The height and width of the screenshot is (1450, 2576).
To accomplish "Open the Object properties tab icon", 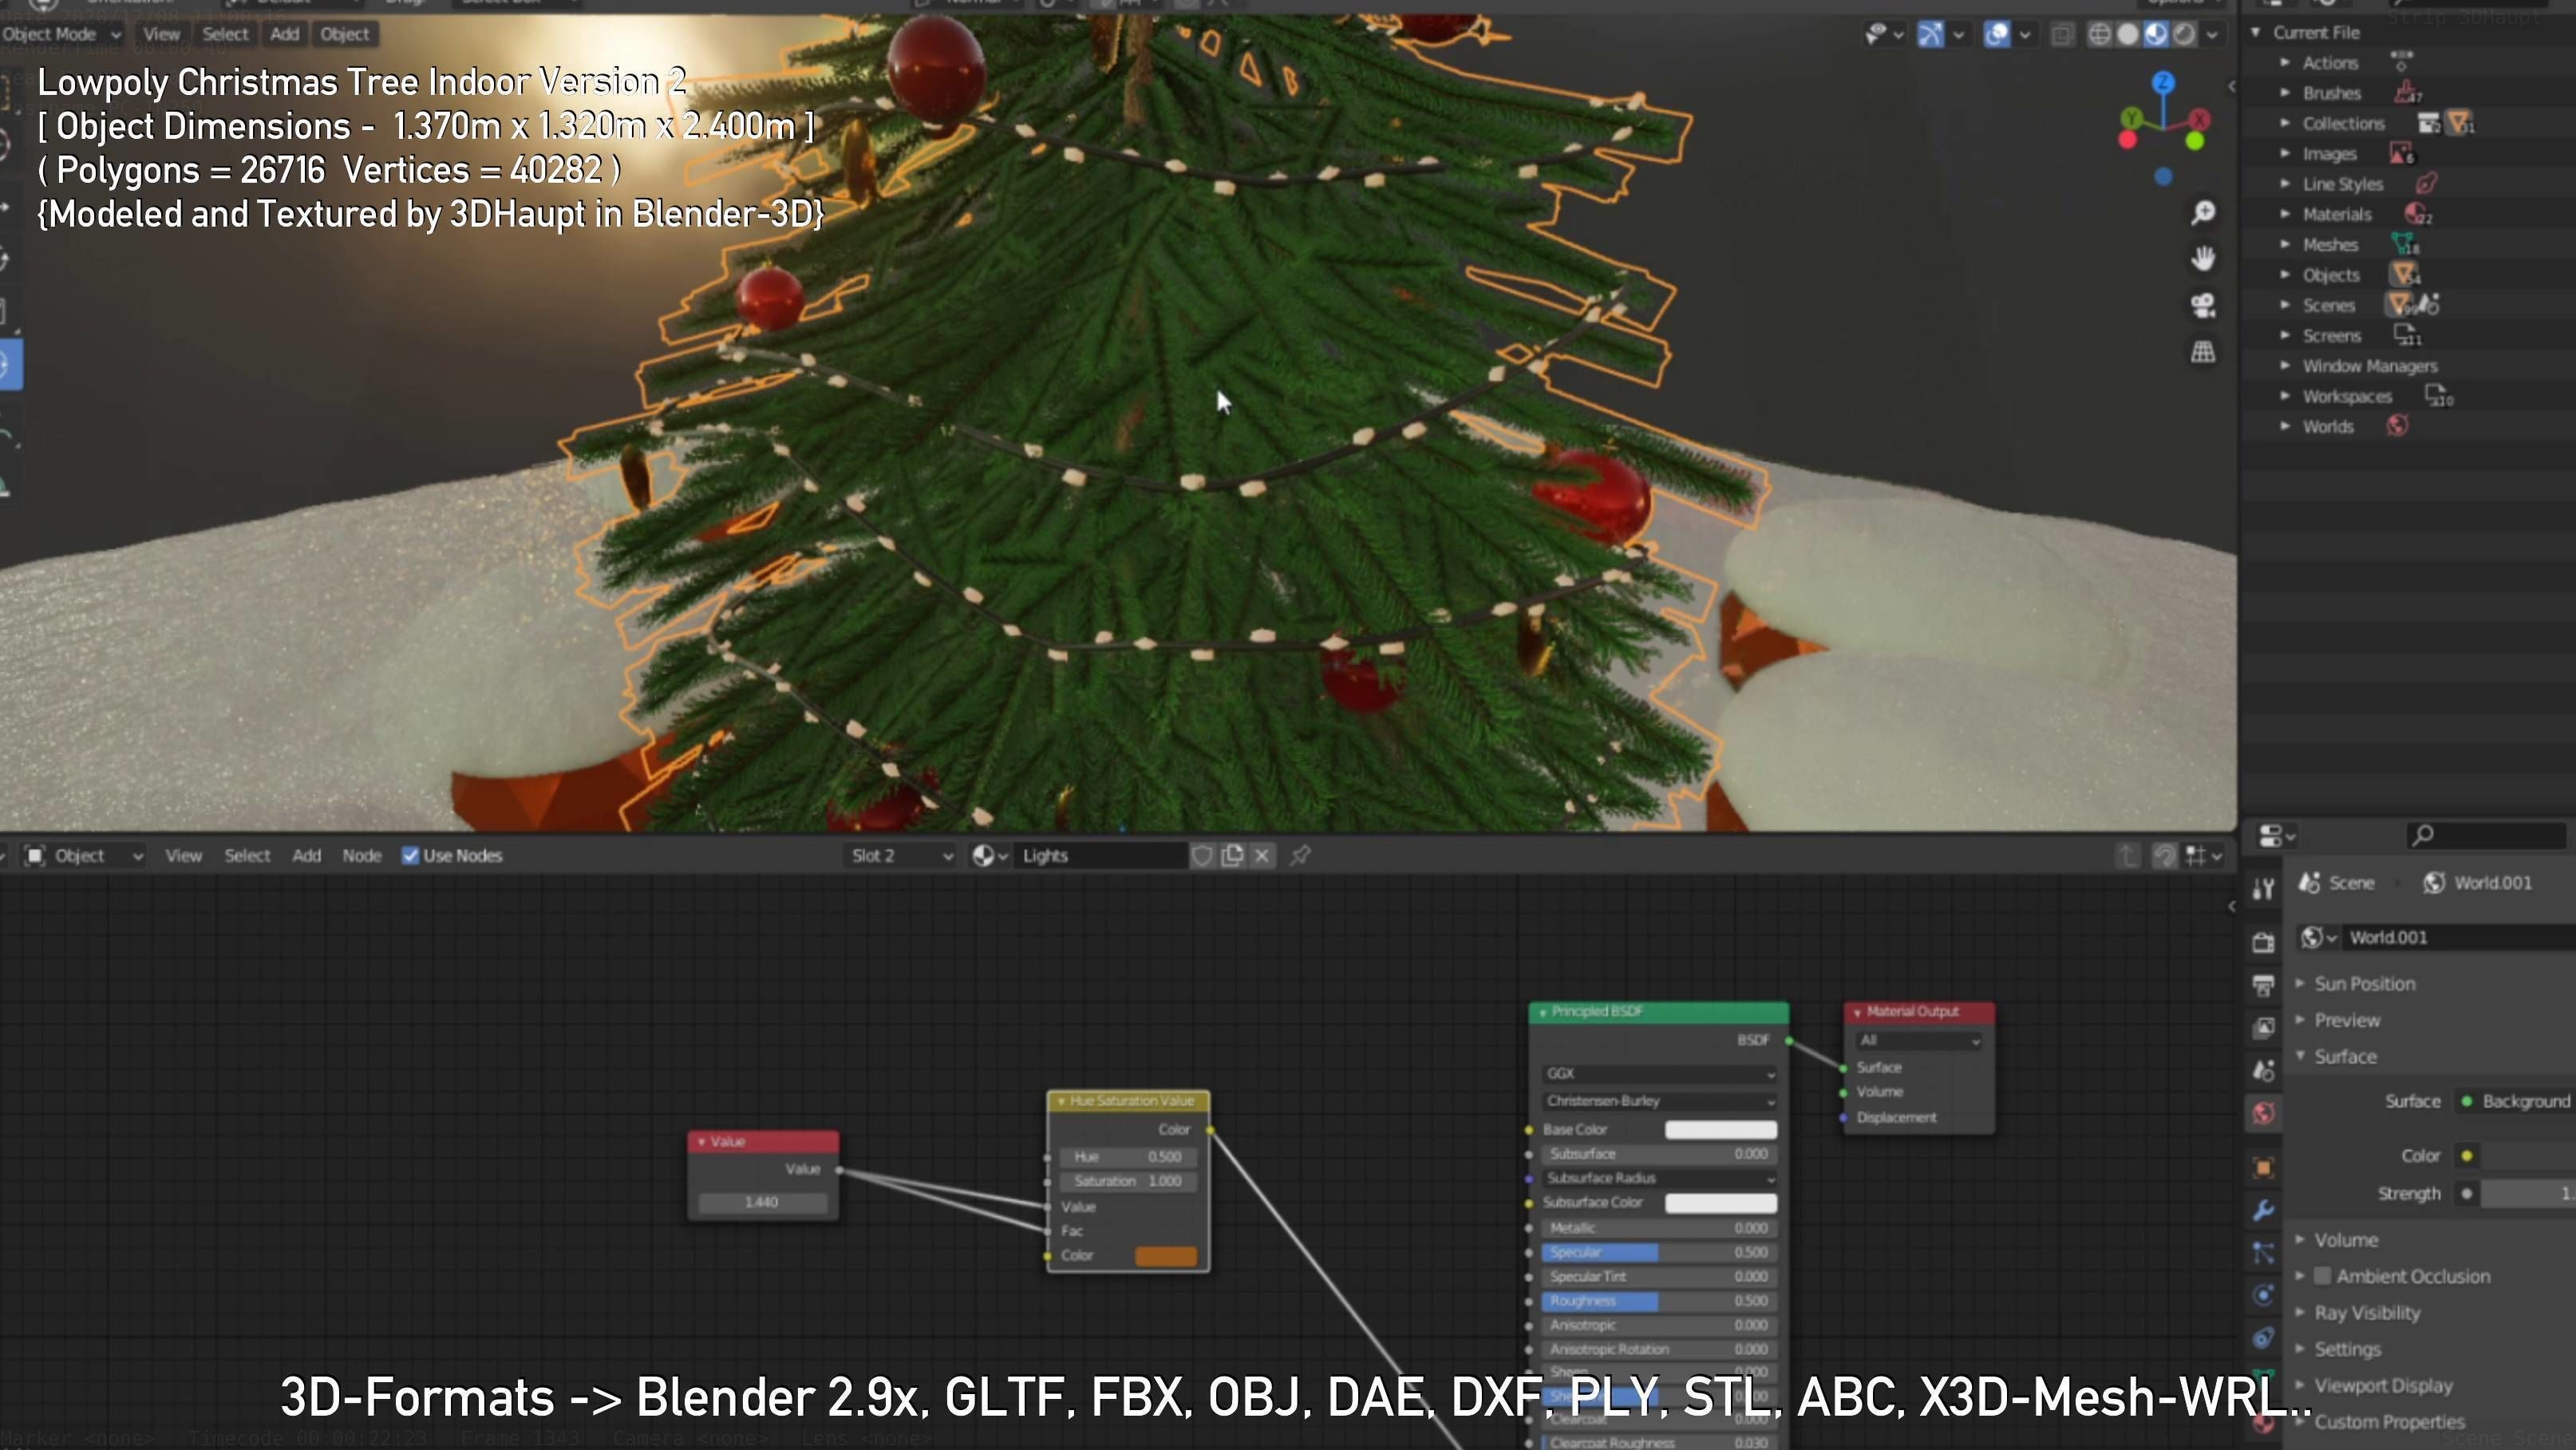I will coord(2264,1167).
